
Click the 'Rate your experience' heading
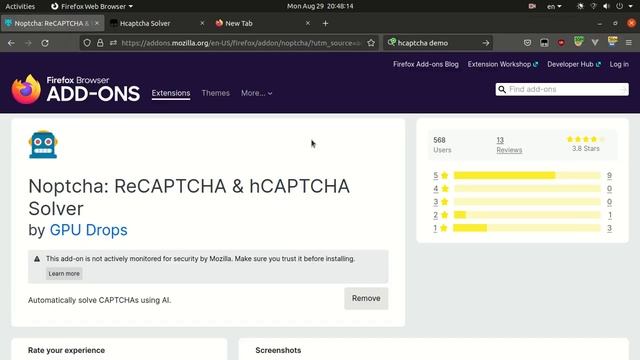coord(66,350)
